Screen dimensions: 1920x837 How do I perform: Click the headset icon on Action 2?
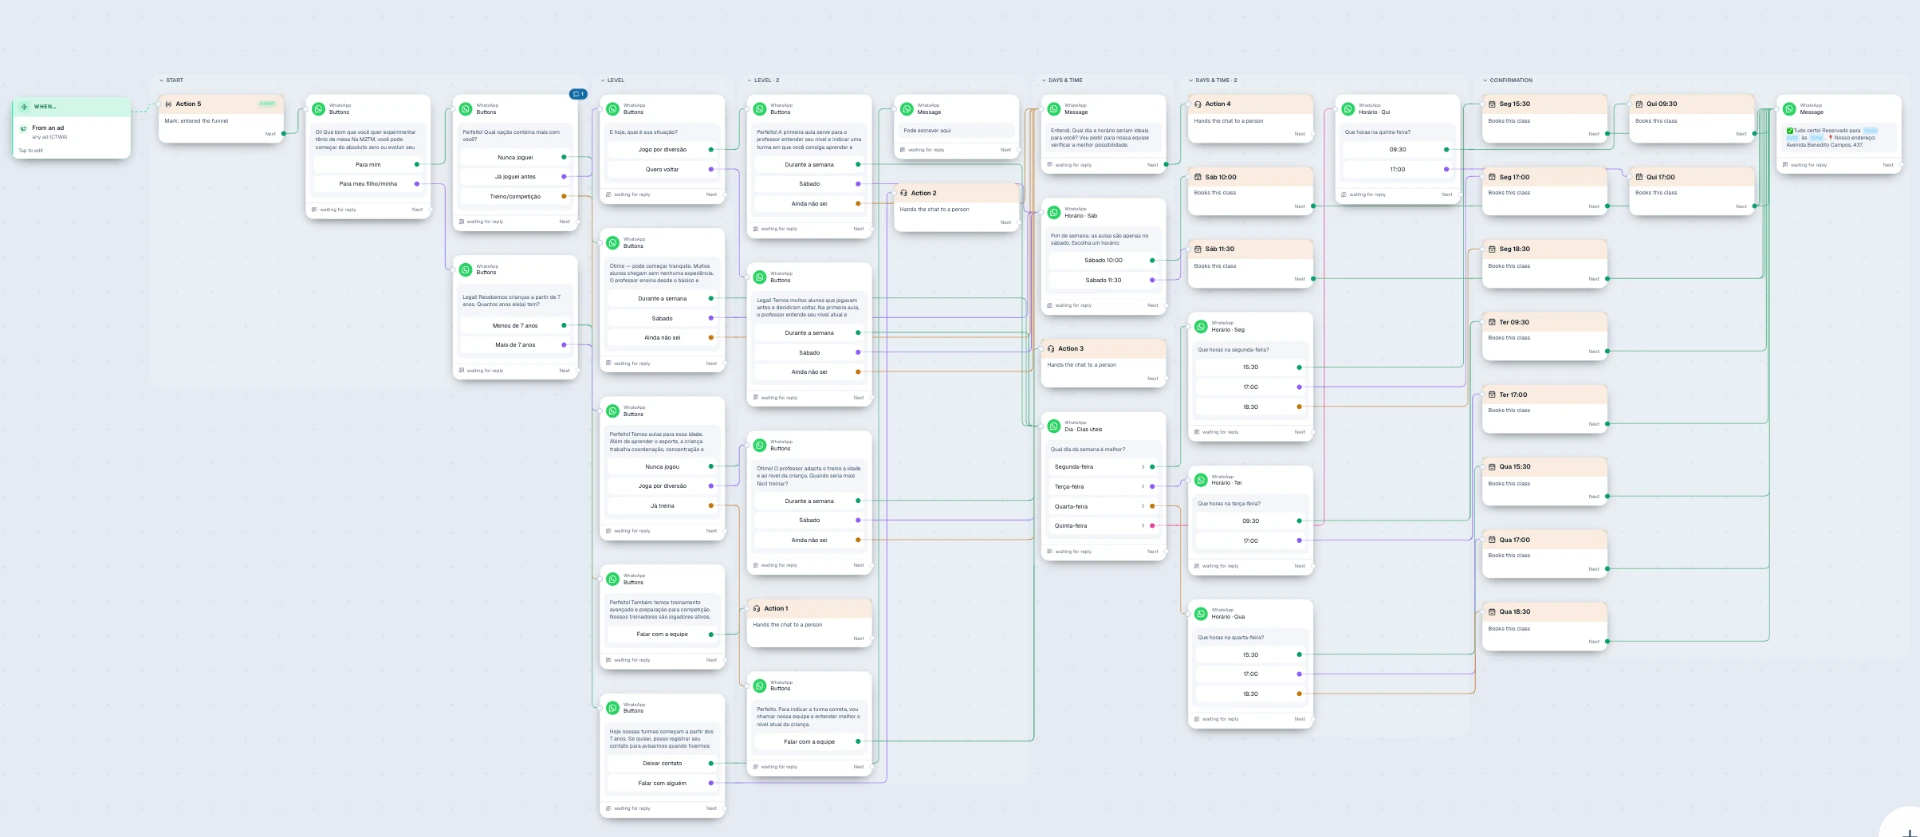tap(903, 193)
